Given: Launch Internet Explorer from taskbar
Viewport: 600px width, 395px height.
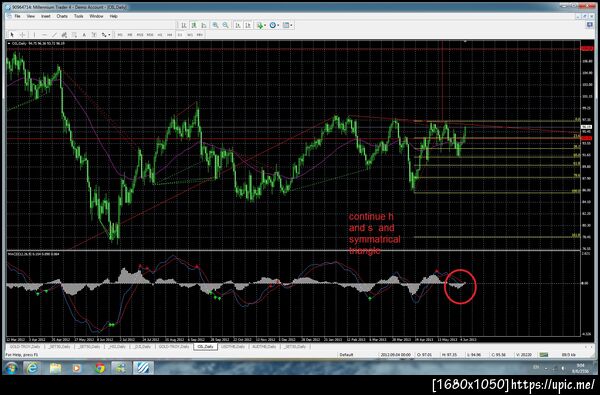Looking at the screenshot, I should tap(32, 368).
